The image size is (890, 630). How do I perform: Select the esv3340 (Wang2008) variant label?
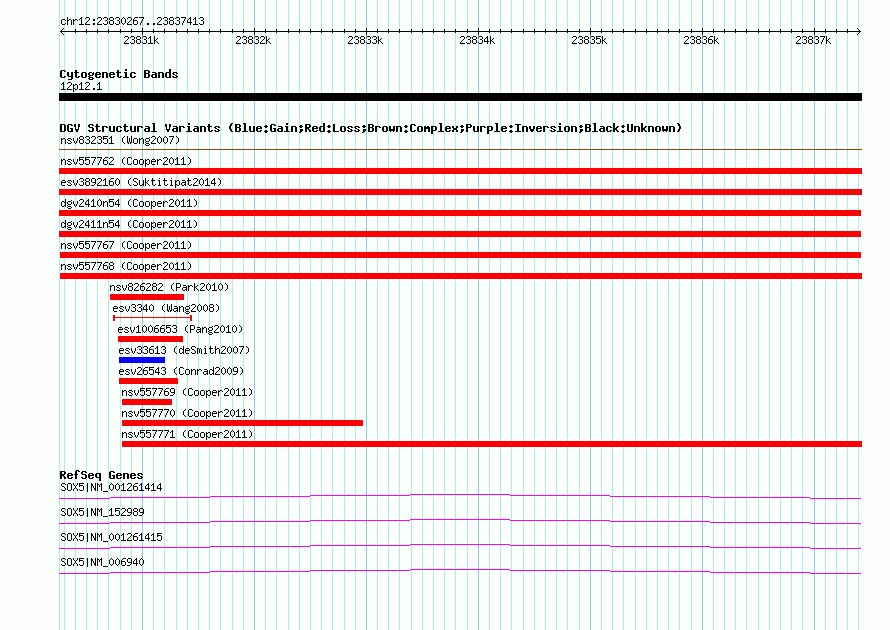pyautogui.click(x=166, y=308)
